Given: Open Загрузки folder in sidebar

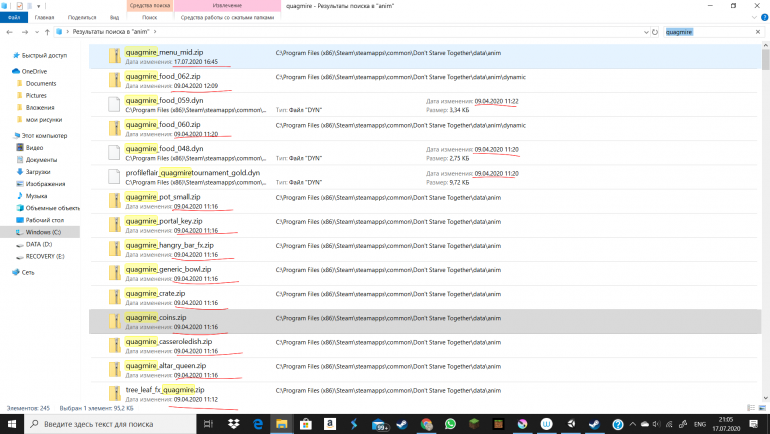Looking at the screenshot, I should 40,171.
